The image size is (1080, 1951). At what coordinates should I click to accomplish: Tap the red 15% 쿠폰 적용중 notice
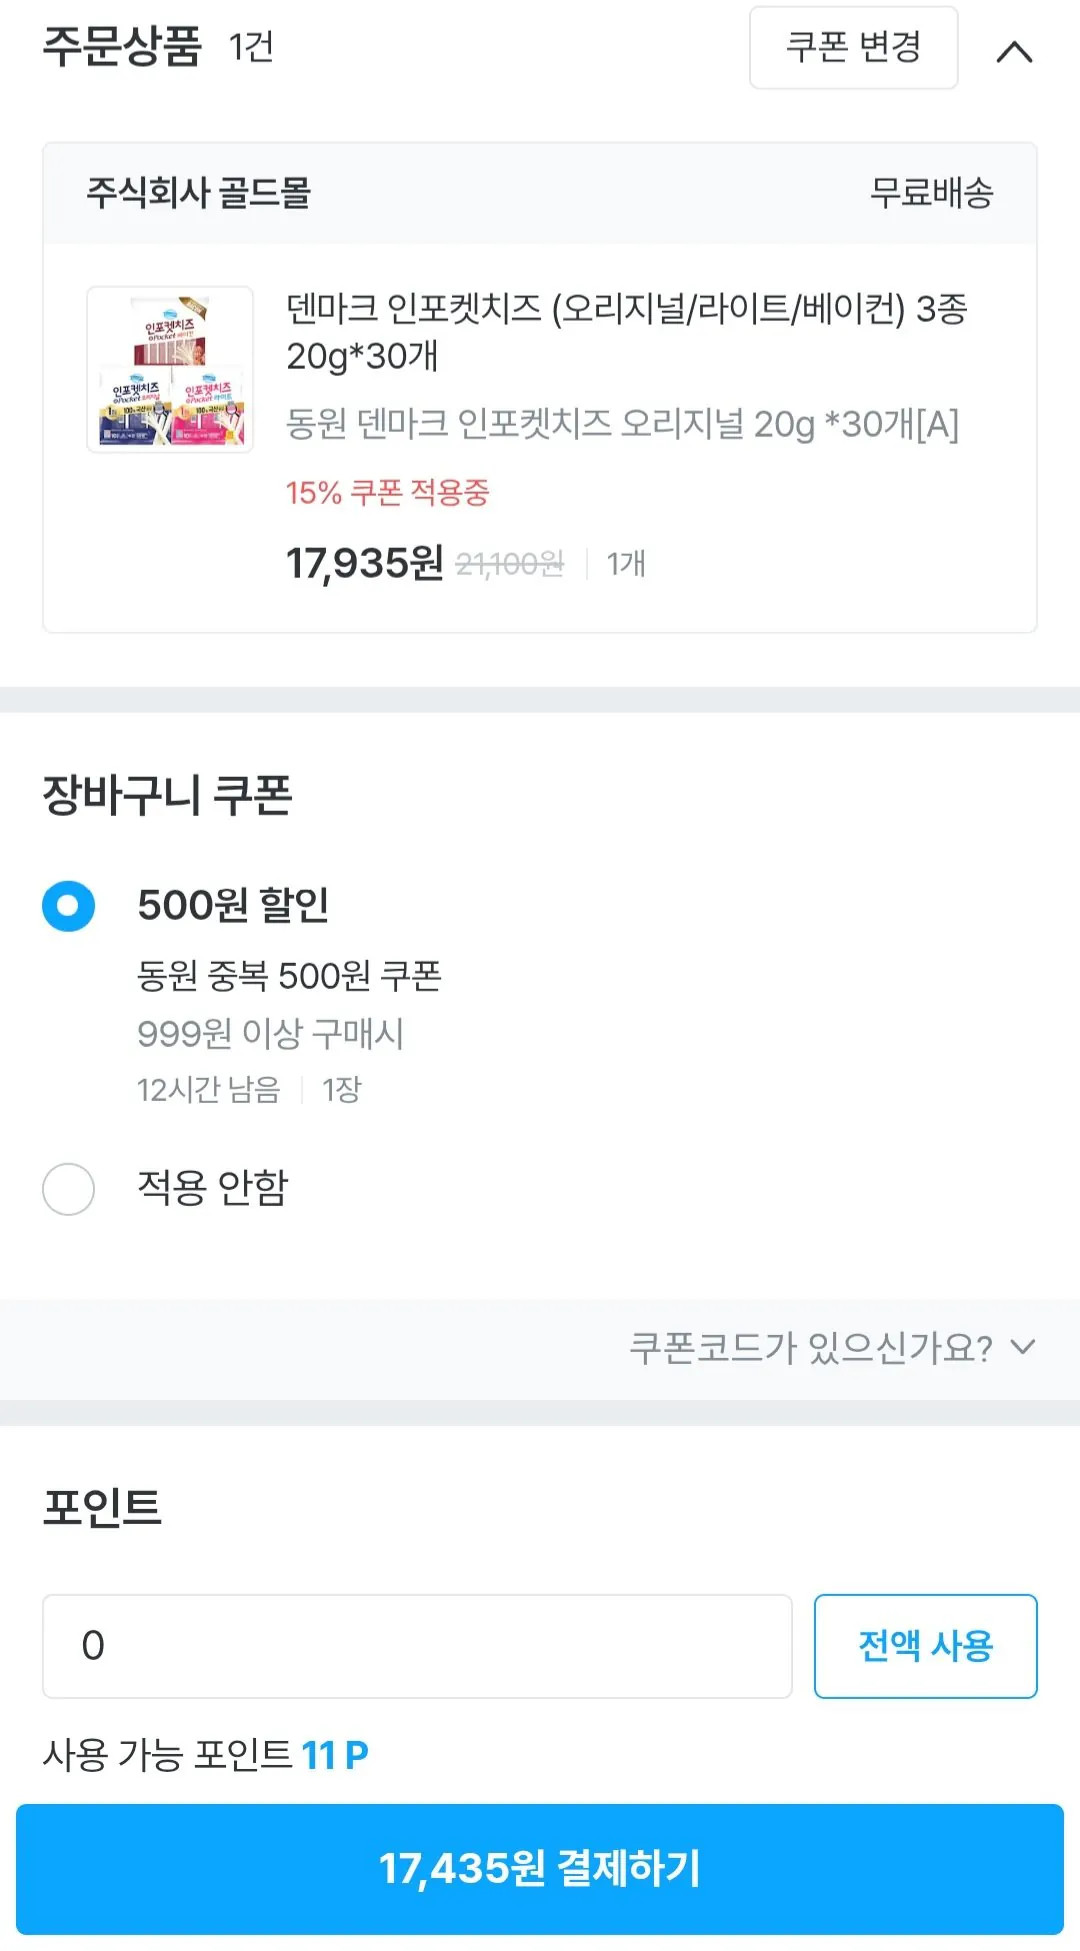coord(388,493)
